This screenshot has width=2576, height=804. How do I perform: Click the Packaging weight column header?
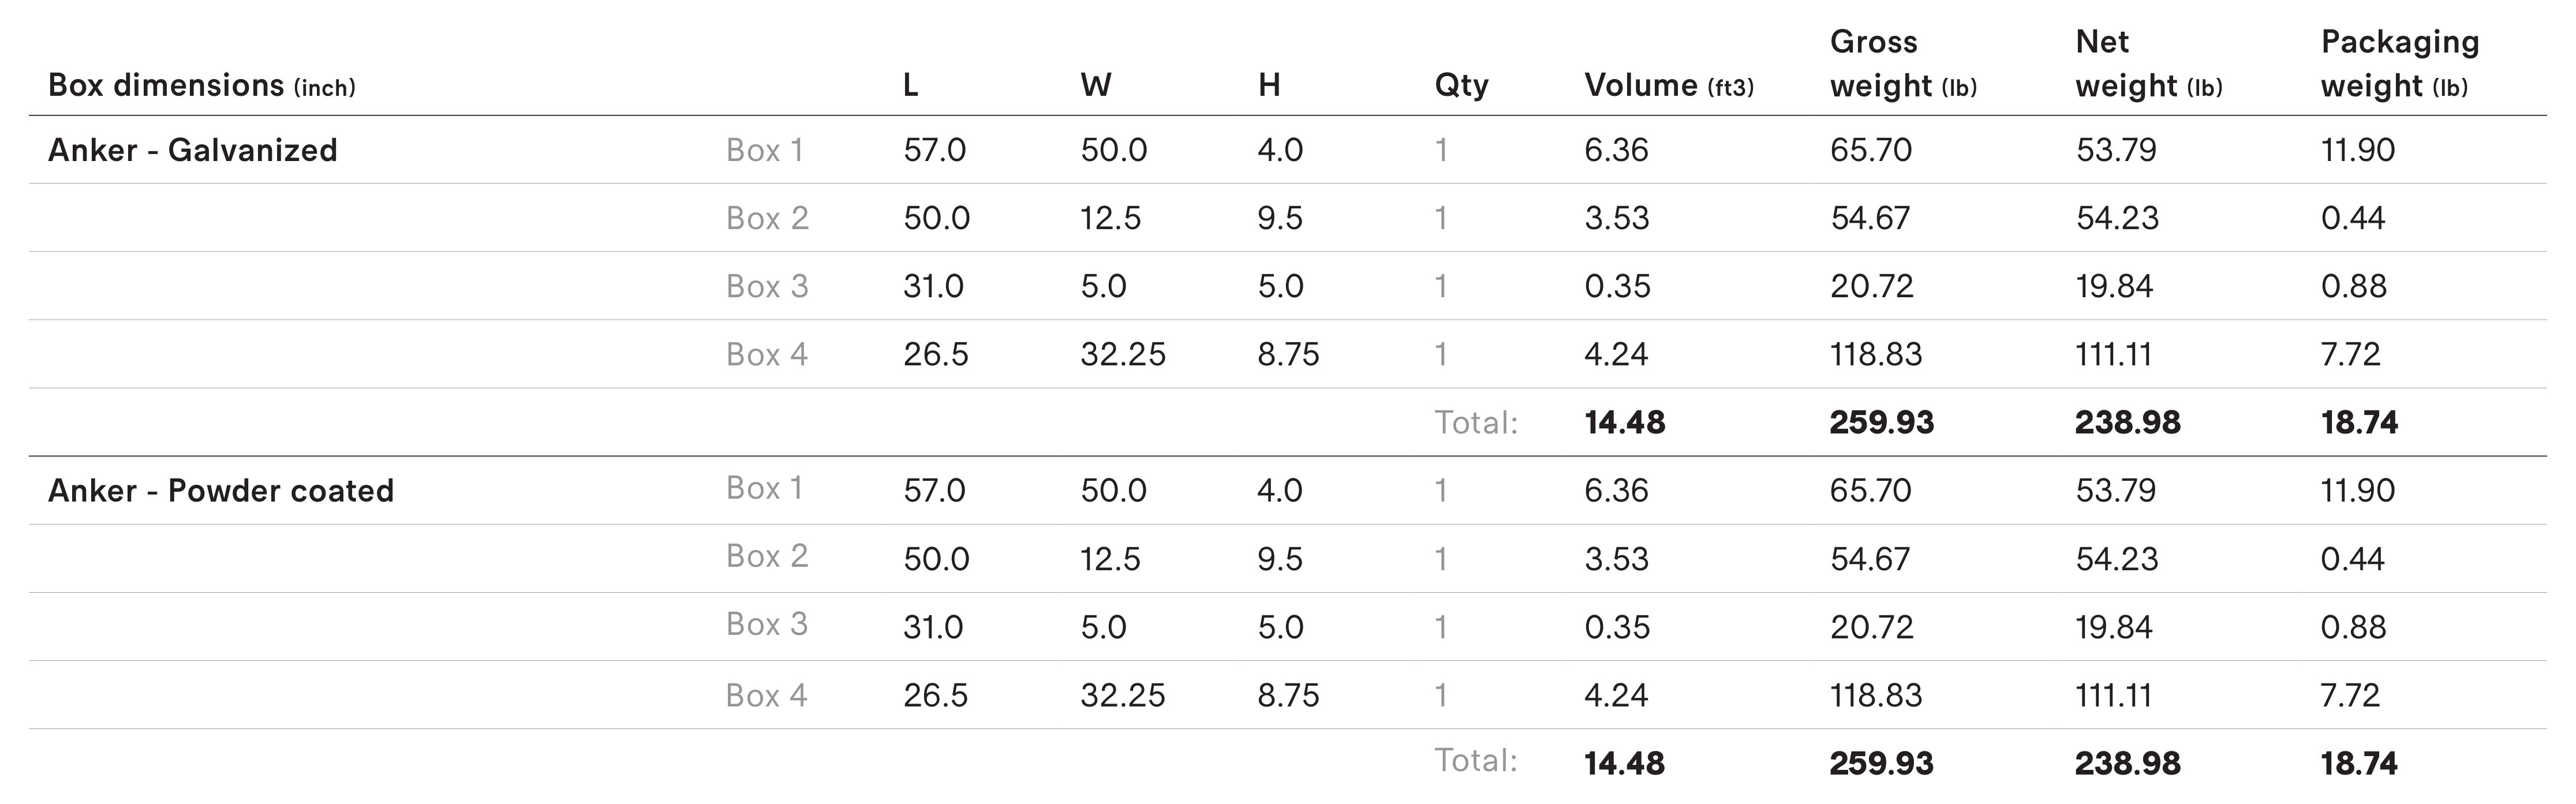click(2400, 64)
